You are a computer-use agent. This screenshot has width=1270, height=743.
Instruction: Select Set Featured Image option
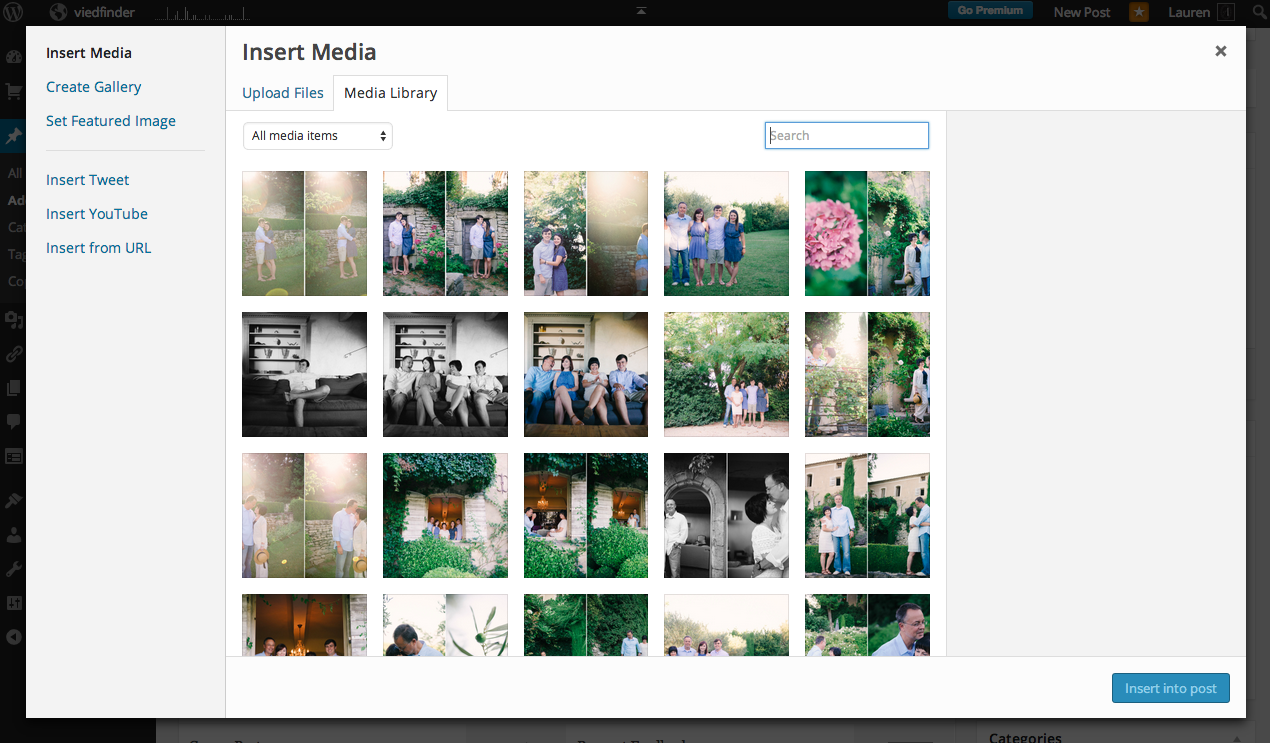(111, 121)
